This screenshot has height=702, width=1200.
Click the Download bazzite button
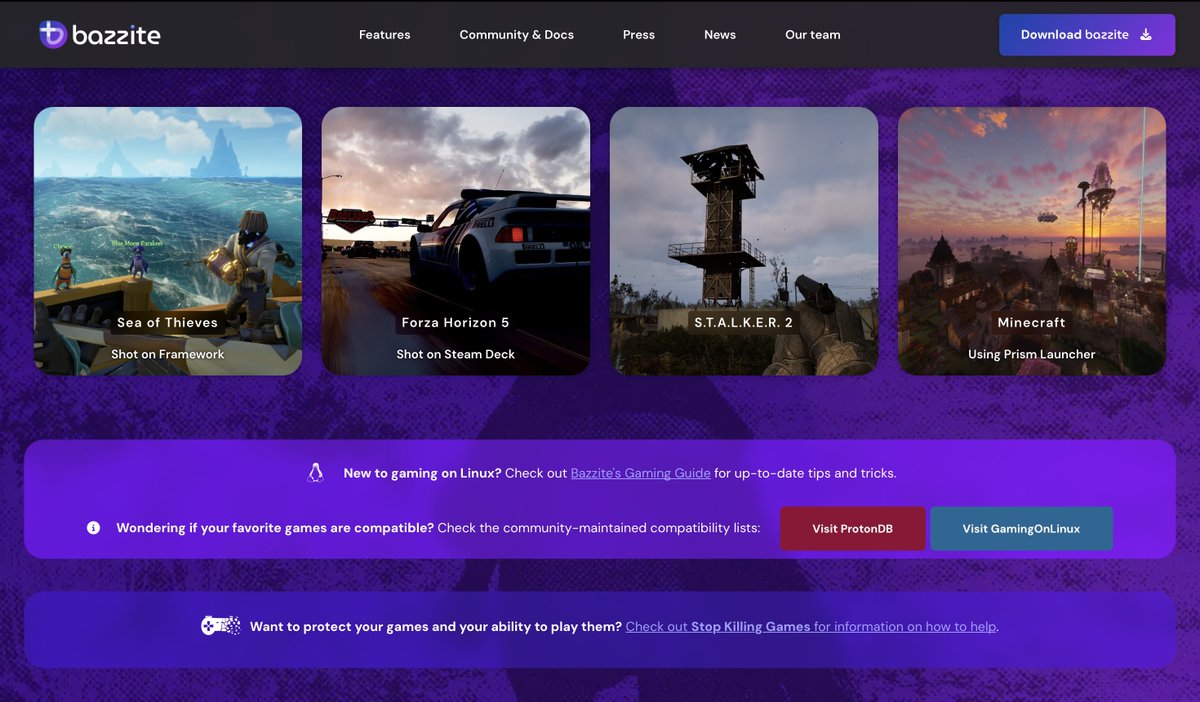(x=1087, y=35)
